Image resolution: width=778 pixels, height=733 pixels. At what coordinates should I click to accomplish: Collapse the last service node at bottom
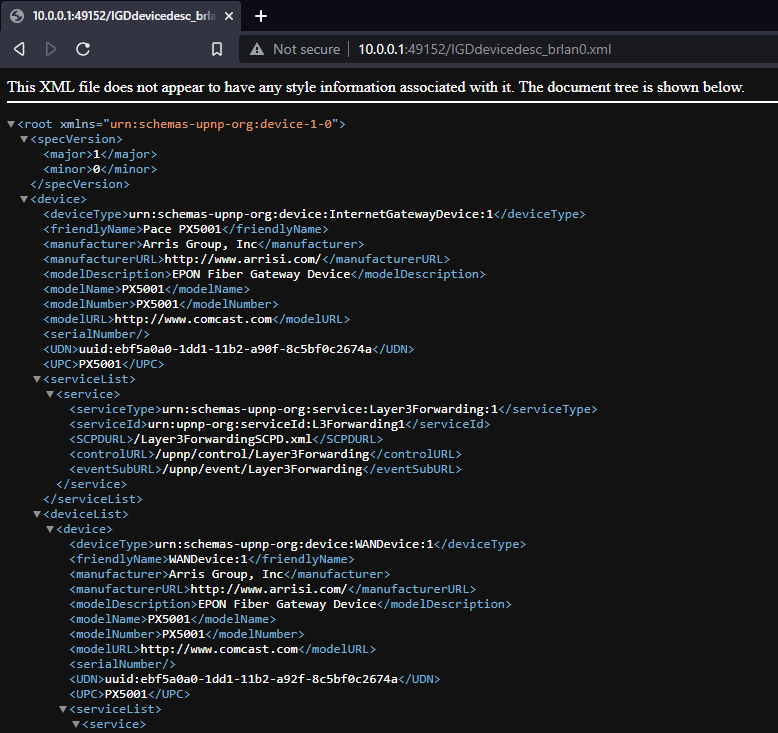pos(76,725)
